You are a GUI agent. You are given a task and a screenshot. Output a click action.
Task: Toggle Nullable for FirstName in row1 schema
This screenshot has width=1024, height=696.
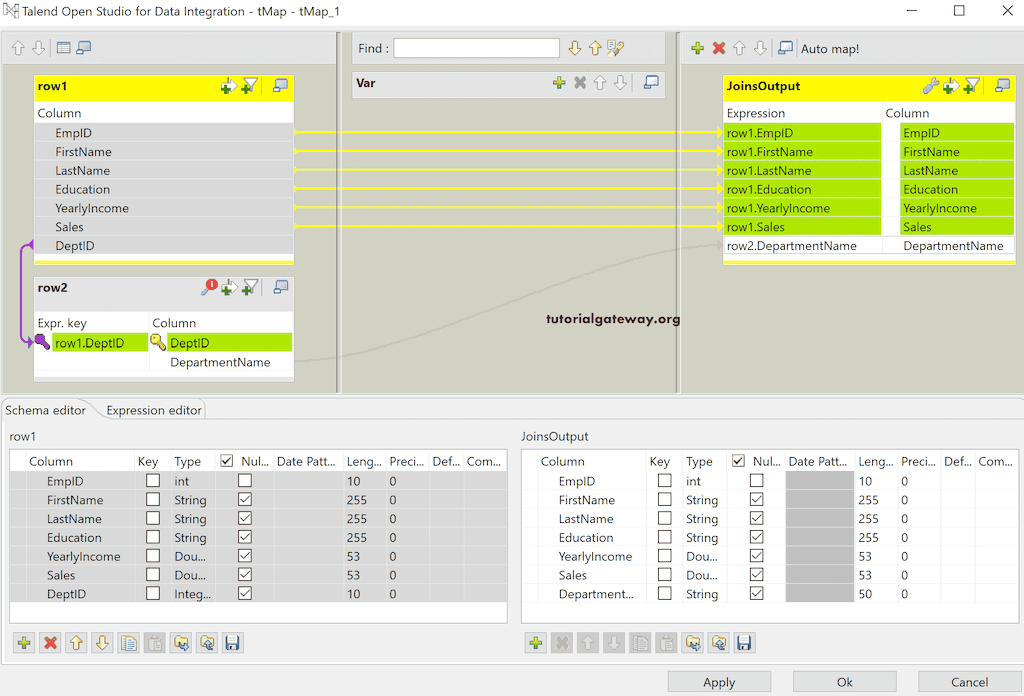(243, 499)
